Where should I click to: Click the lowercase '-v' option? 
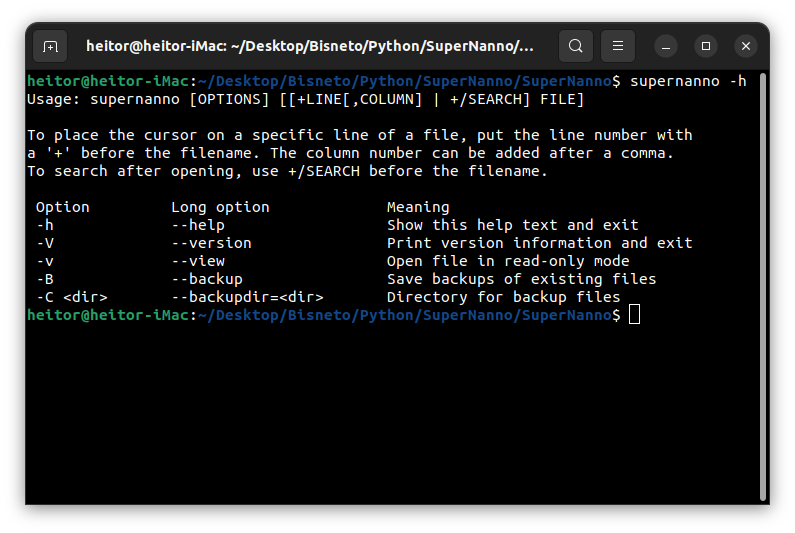pyautogui.click(x=45, y=261)
